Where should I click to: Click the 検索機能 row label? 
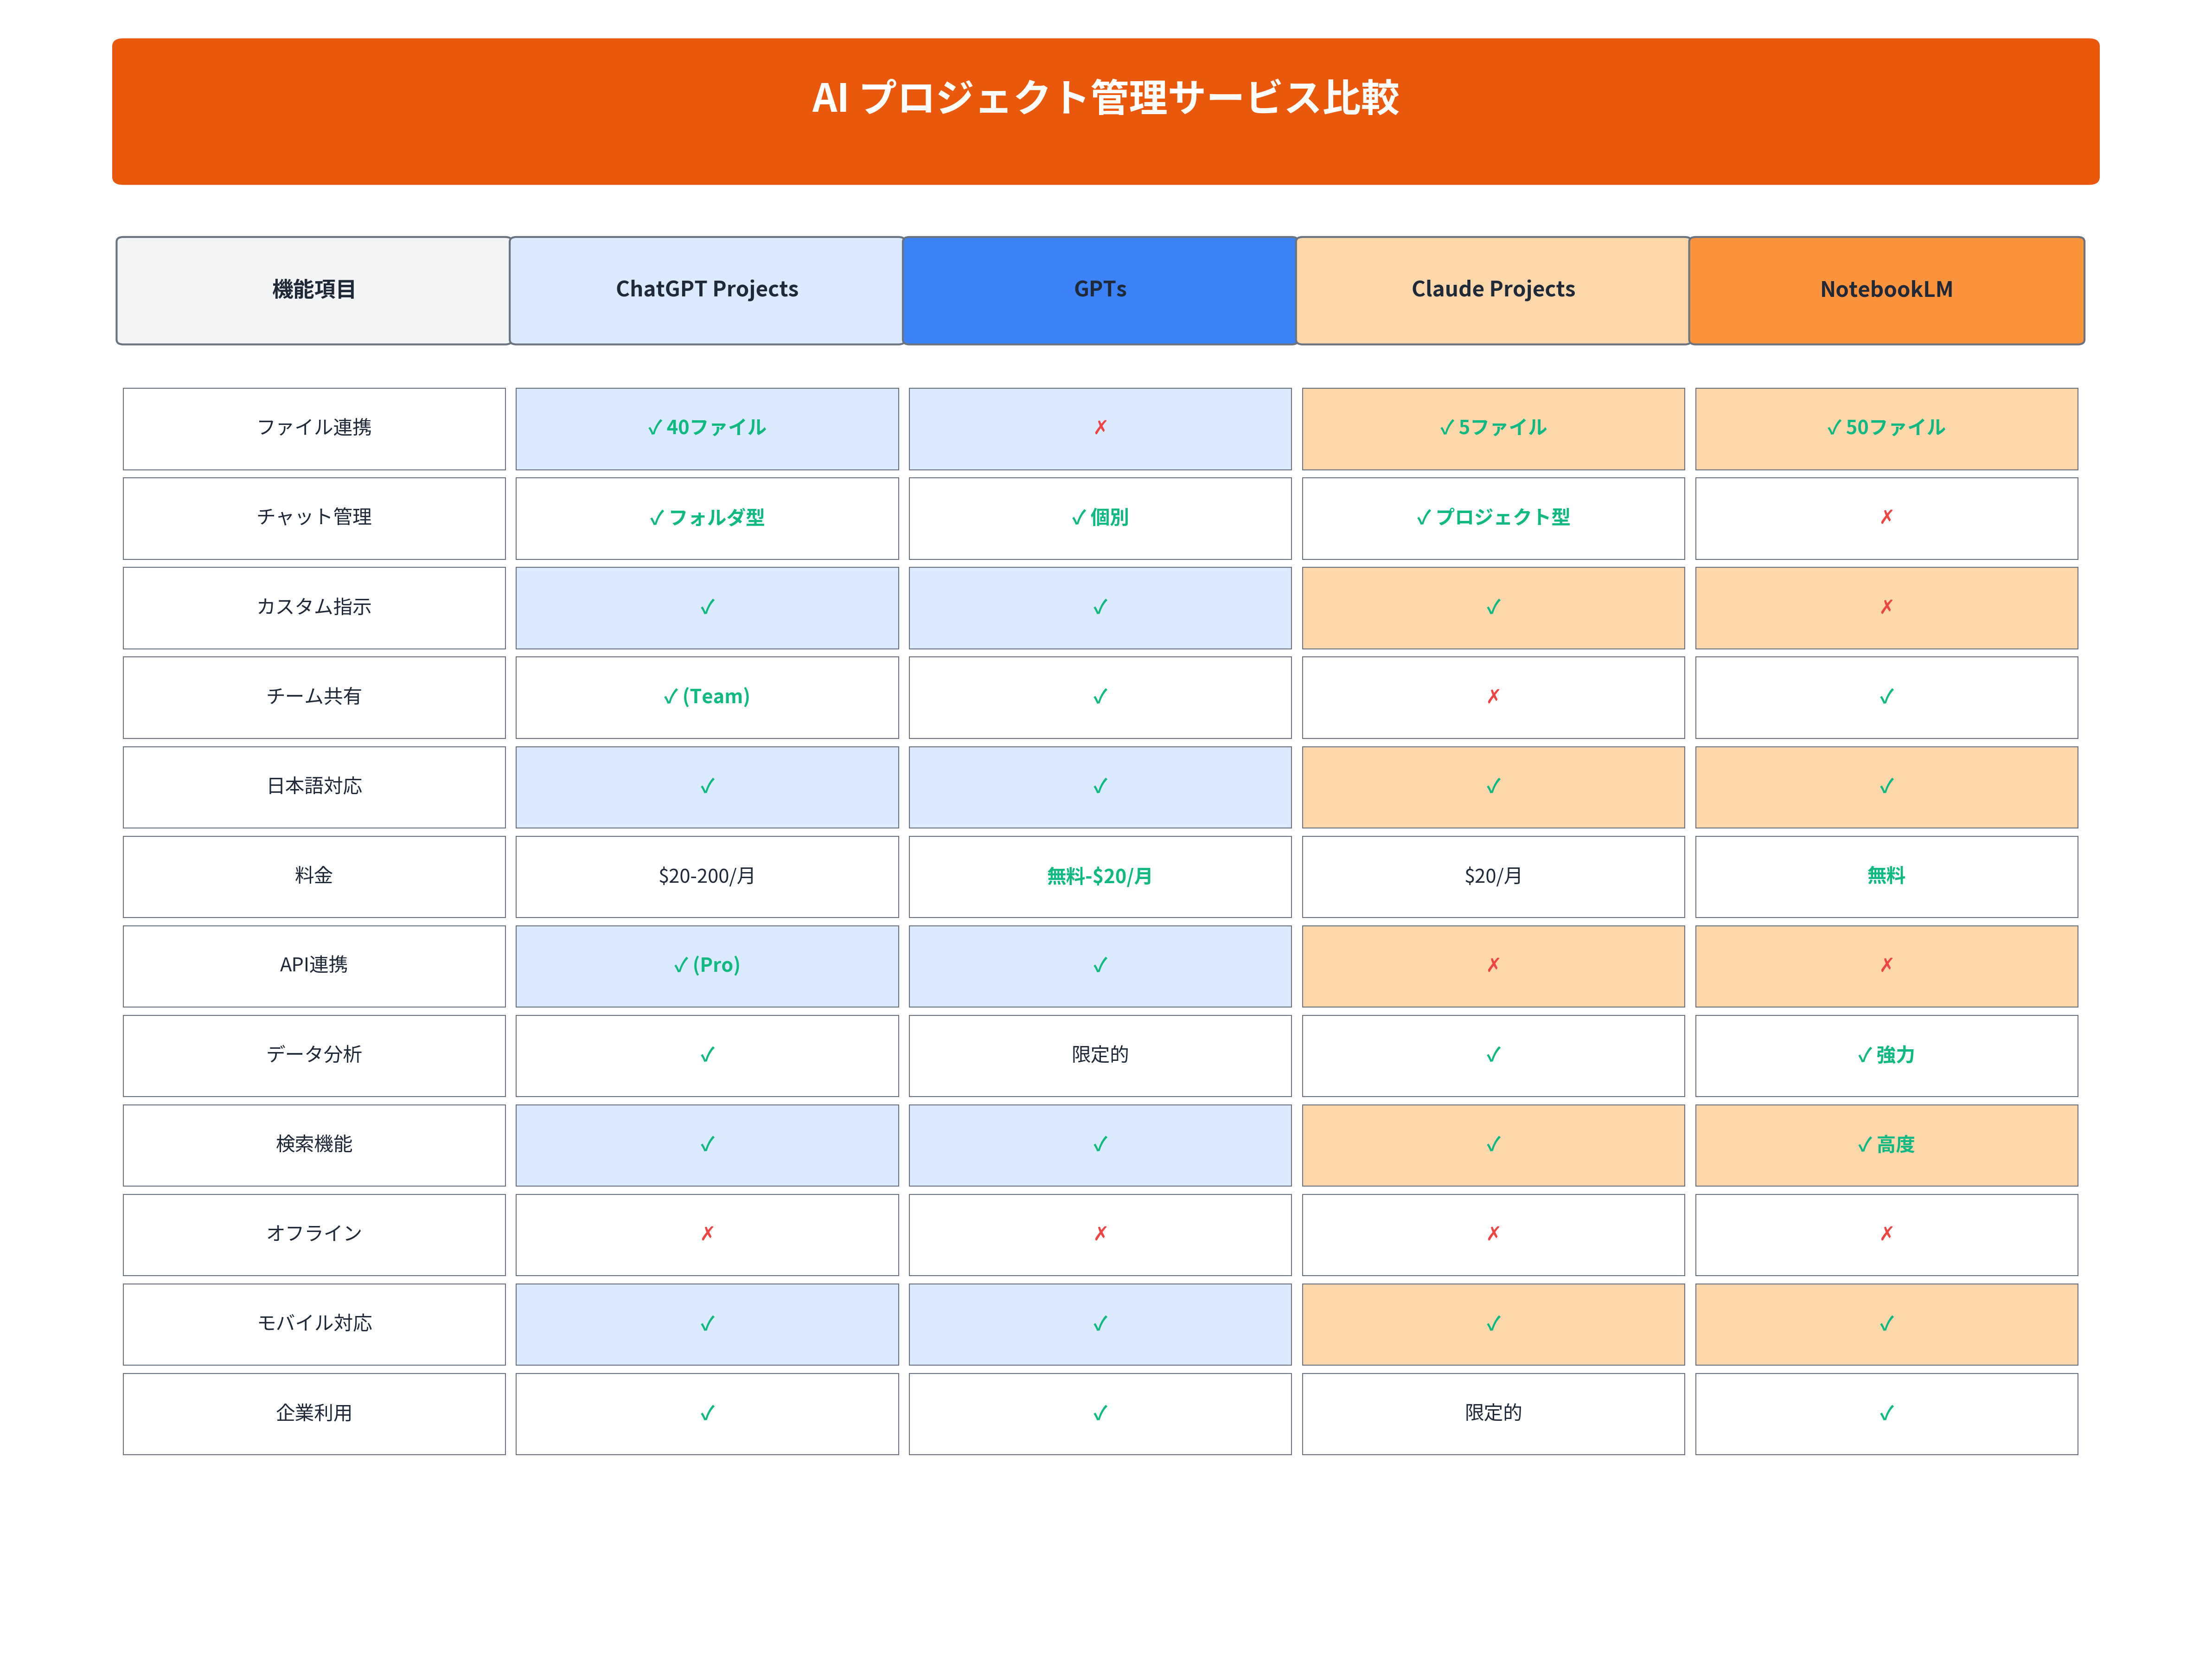point(314,1144)
